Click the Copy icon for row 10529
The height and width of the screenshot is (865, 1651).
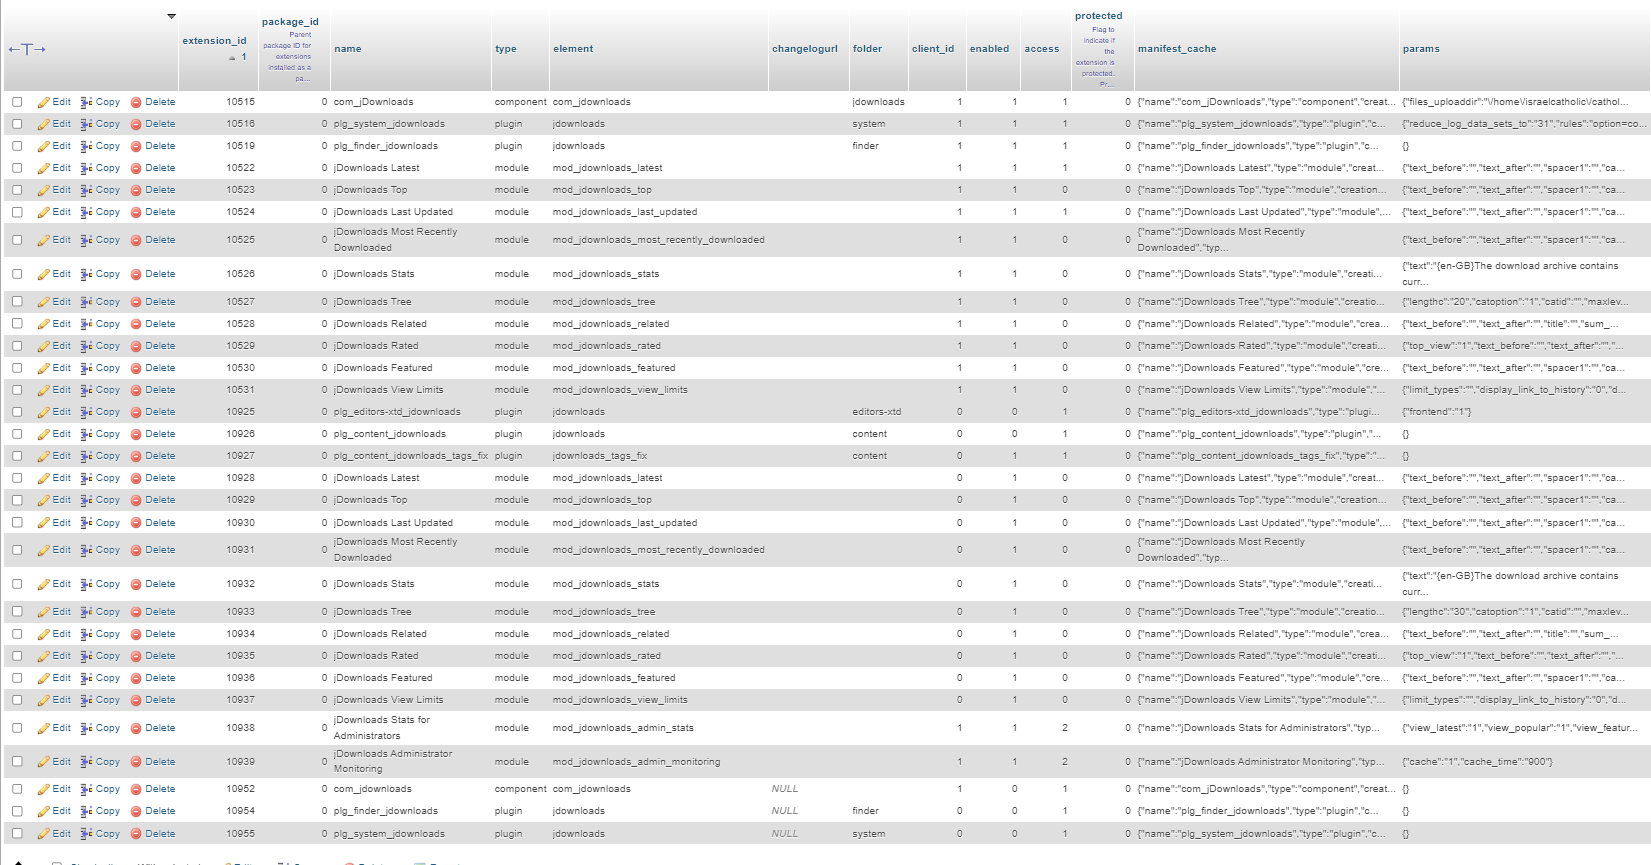tap(87, 346)
